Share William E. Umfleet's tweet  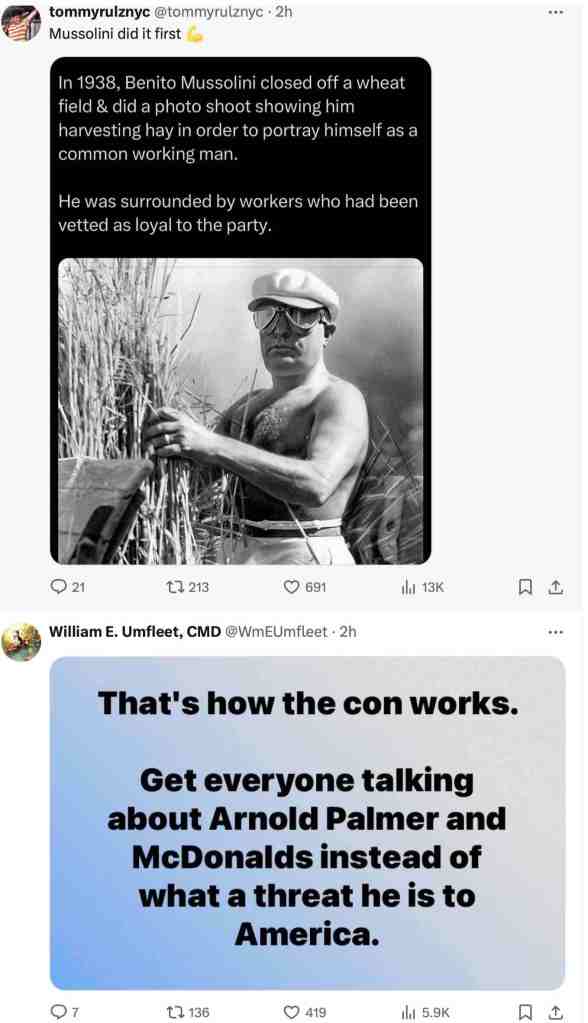pyautogui.click(x=555, y=1012)
